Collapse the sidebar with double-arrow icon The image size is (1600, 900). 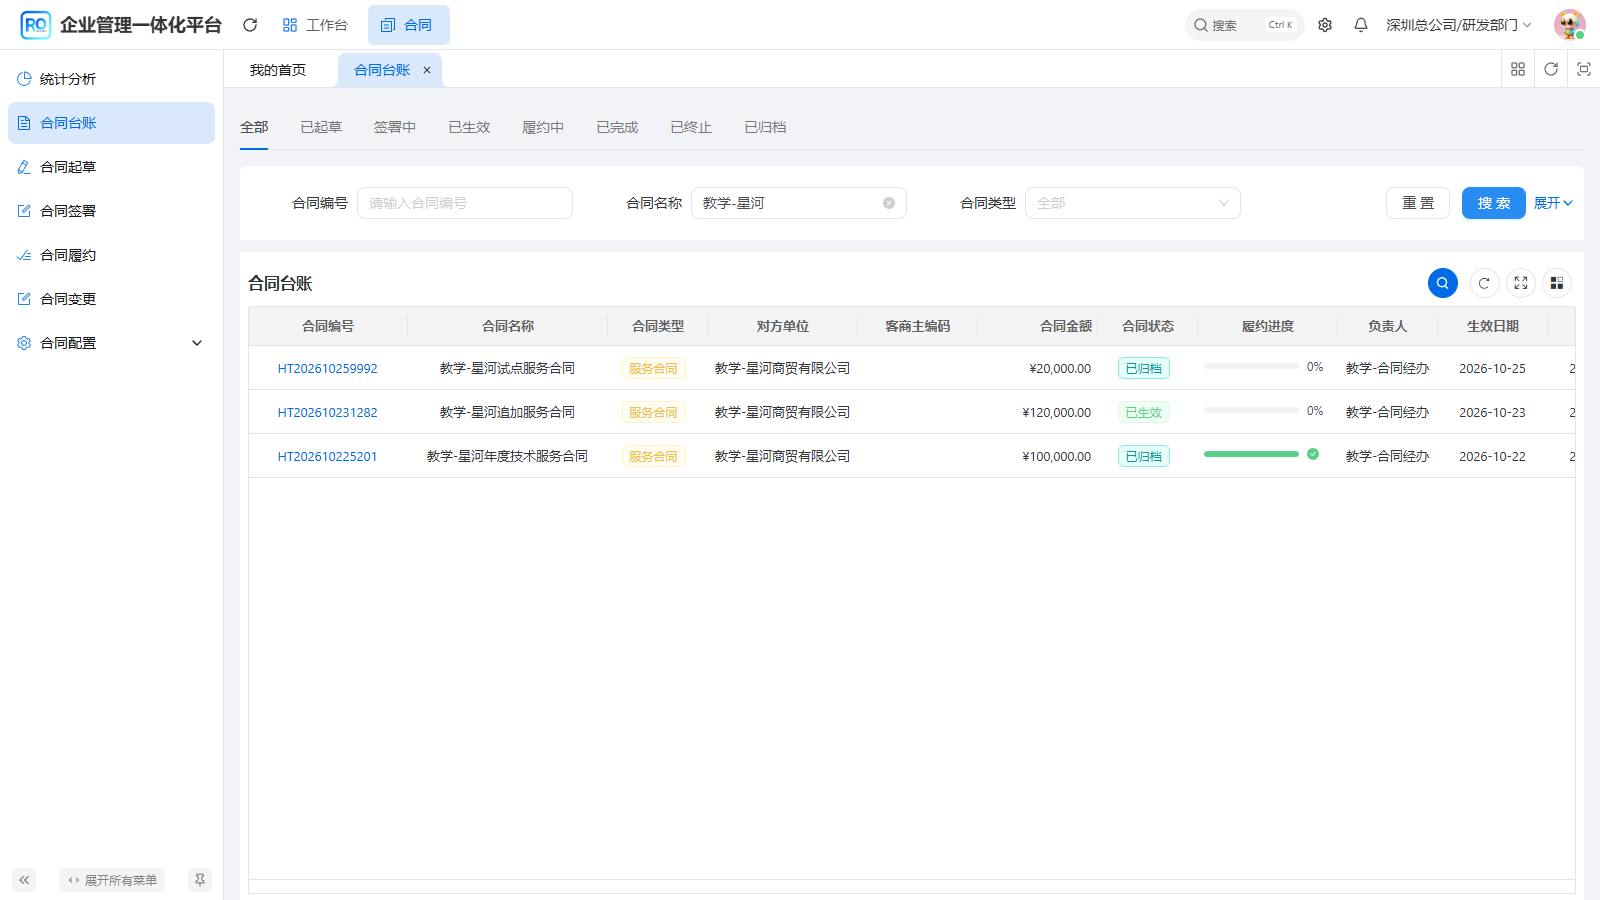click(24, 880)
